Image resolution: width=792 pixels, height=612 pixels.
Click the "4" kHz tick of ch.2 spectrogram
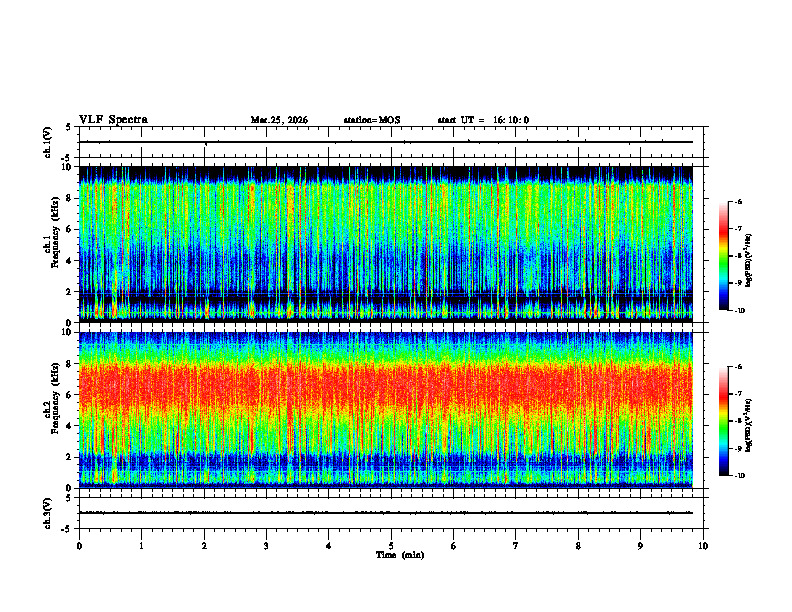click(x=70, y=426)
